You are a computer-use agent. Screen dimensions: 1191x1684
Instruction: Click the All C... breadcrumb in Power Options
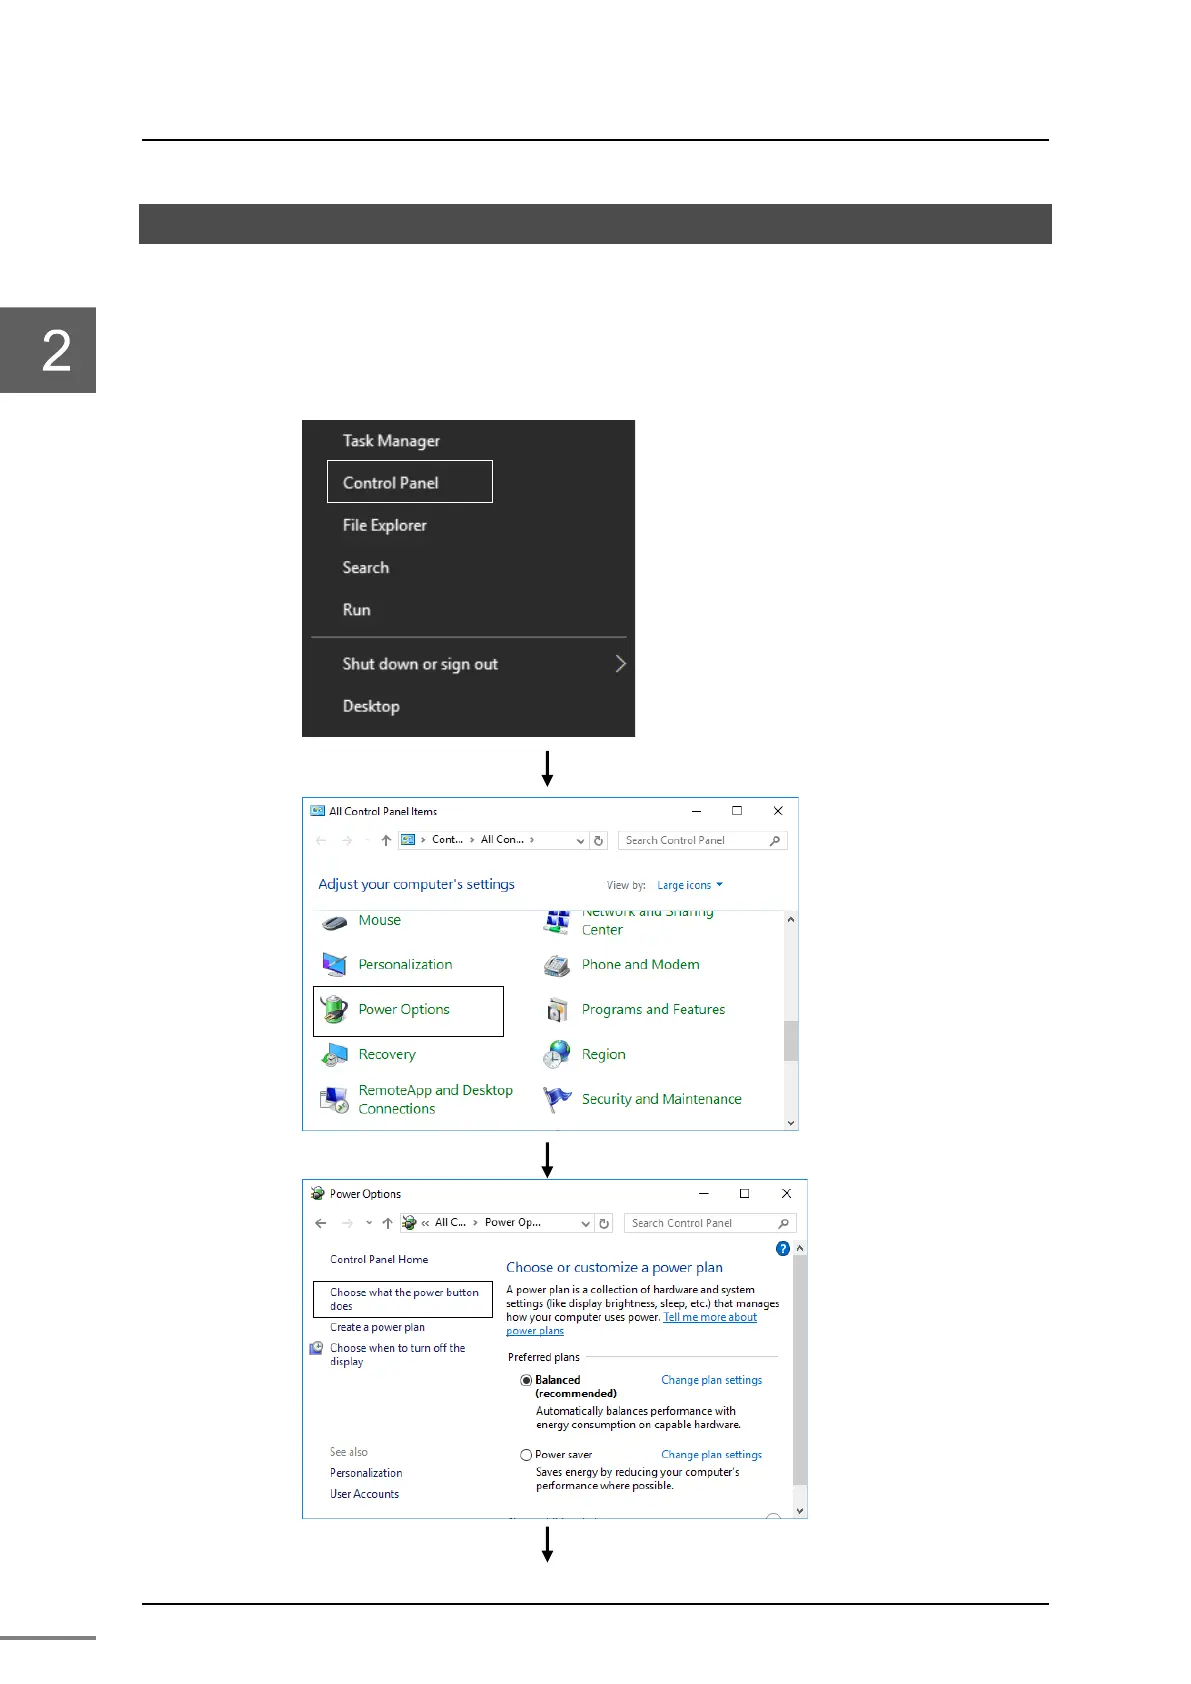click(450, 1222)
